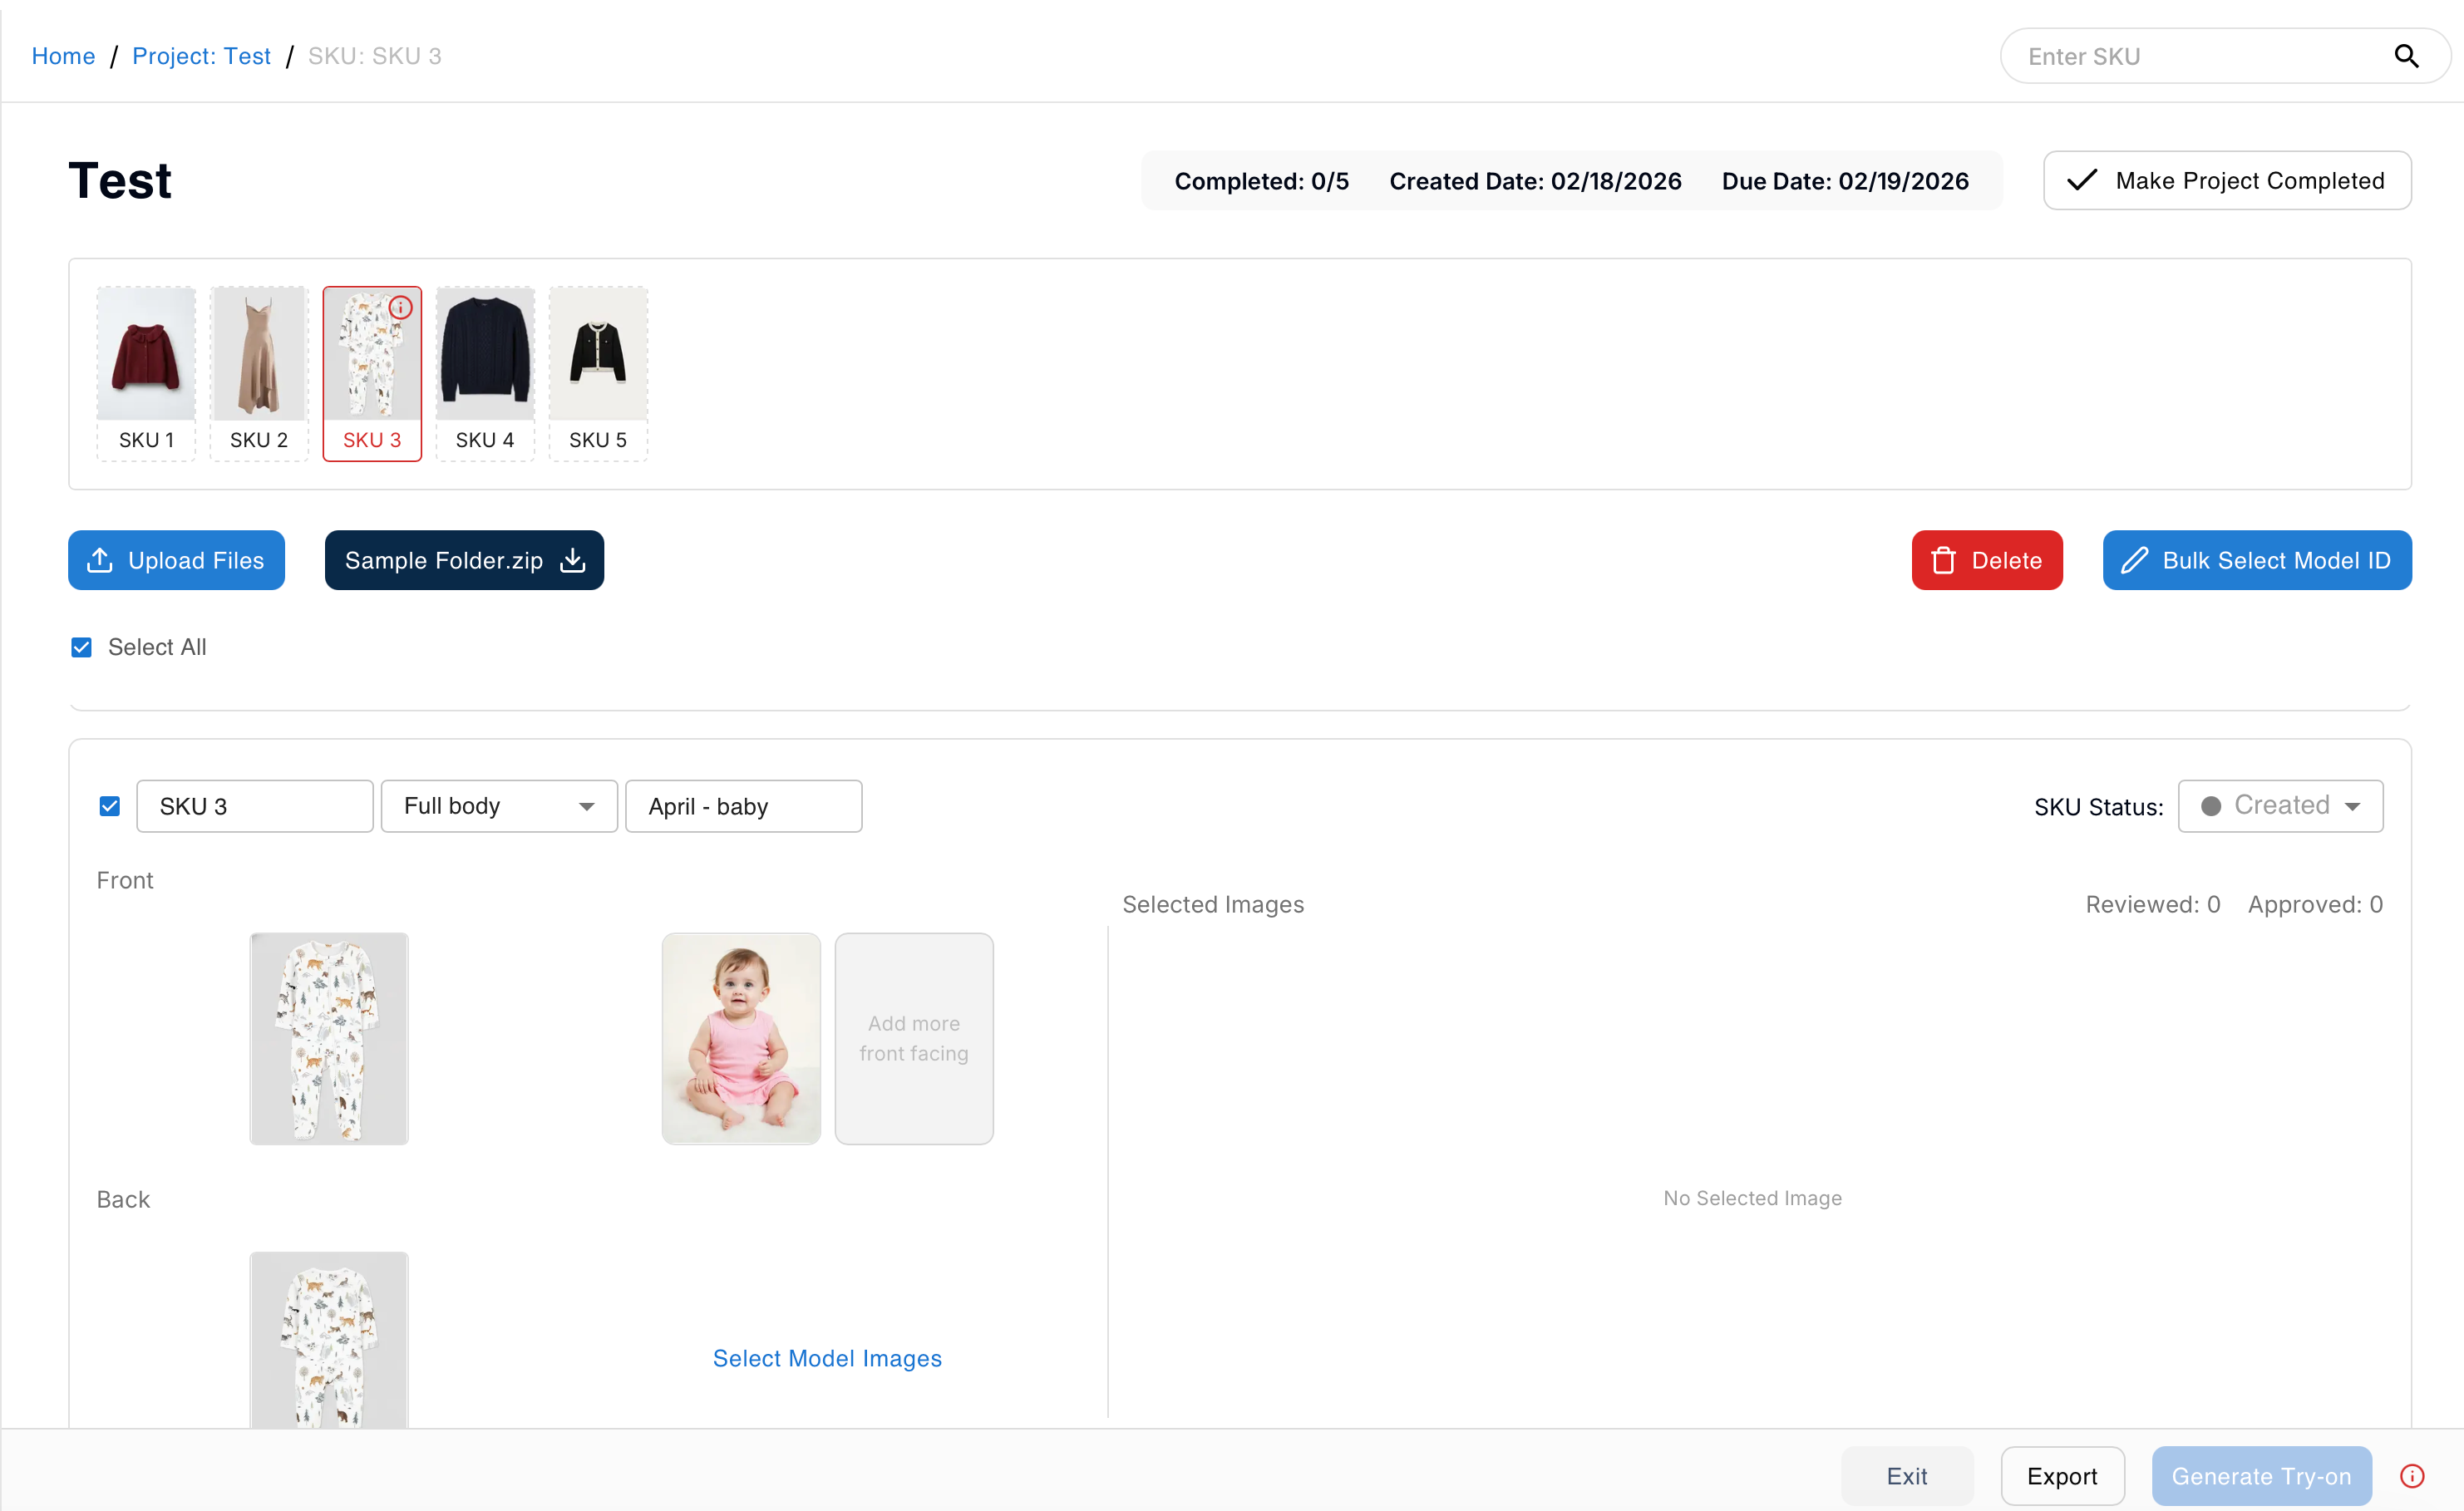2464x1511 pixels.
Task: Click Add more front facing placeholder
Action: click(x=913, y=1038)
